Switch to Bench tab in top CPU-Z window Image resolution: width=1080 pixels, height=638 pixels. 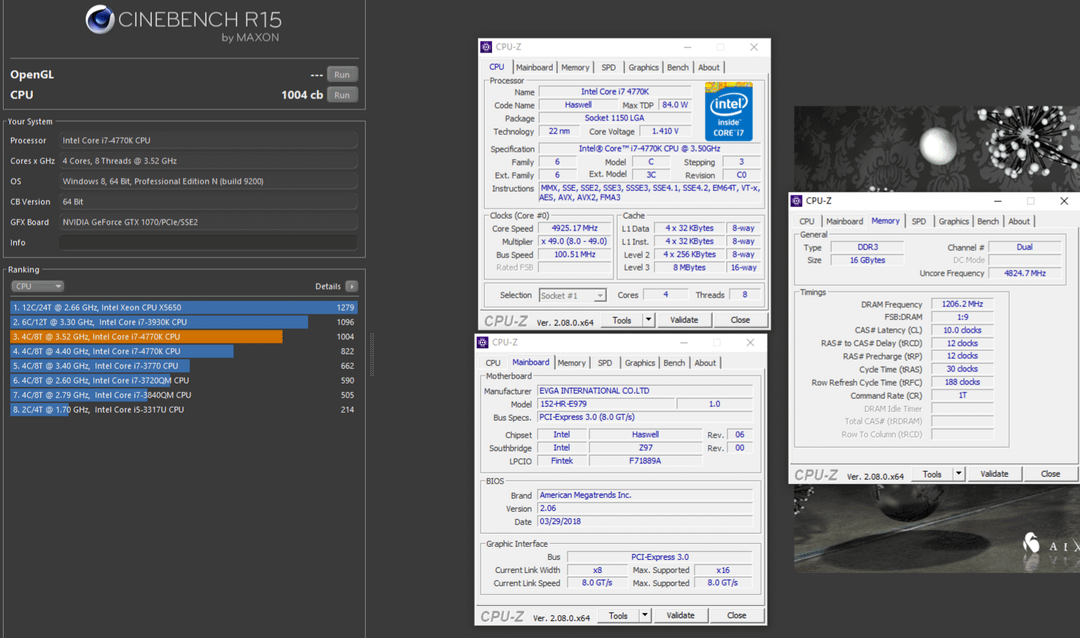point(678,68)
